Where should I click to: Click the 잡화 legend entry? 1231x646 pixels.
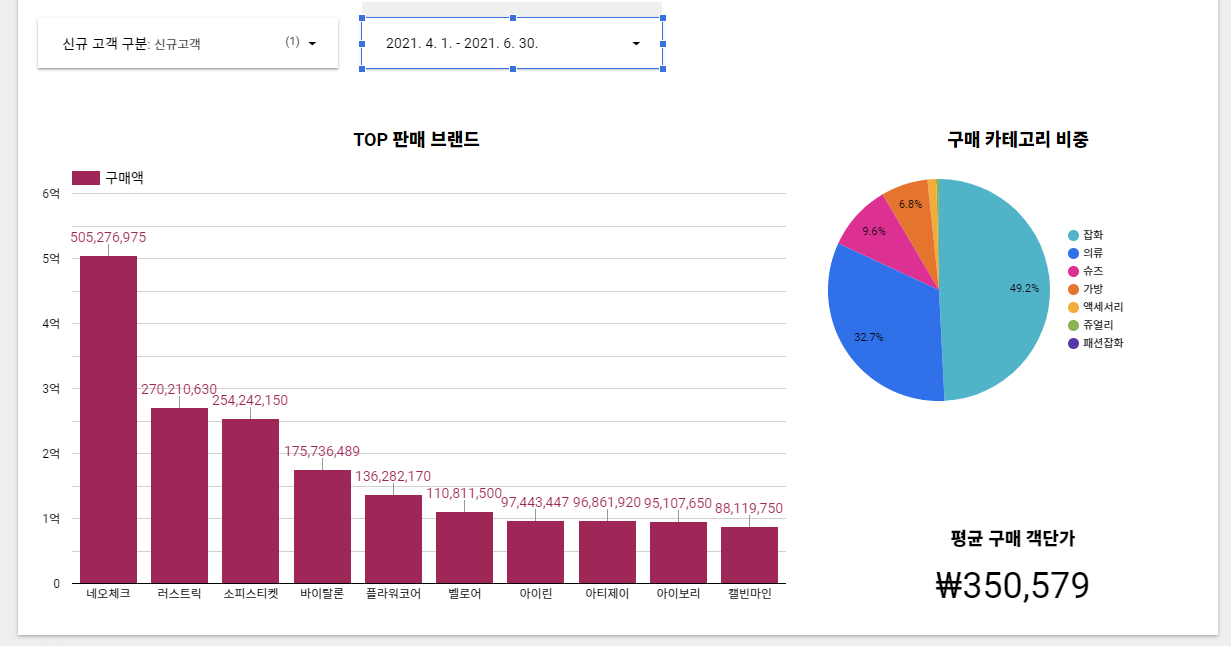[x=1084, y=235]
